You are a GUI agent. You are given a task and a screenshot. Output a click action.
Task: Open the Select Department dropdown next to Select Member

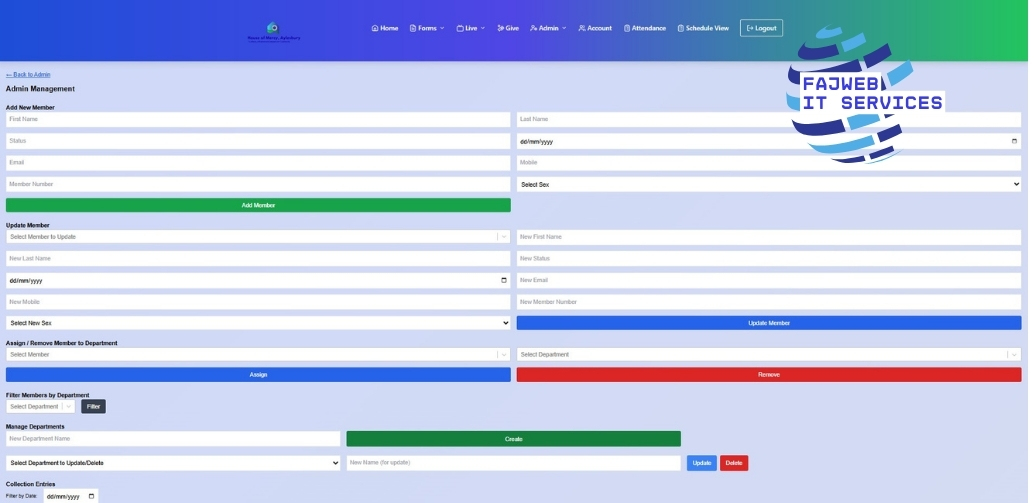(769, 355)
